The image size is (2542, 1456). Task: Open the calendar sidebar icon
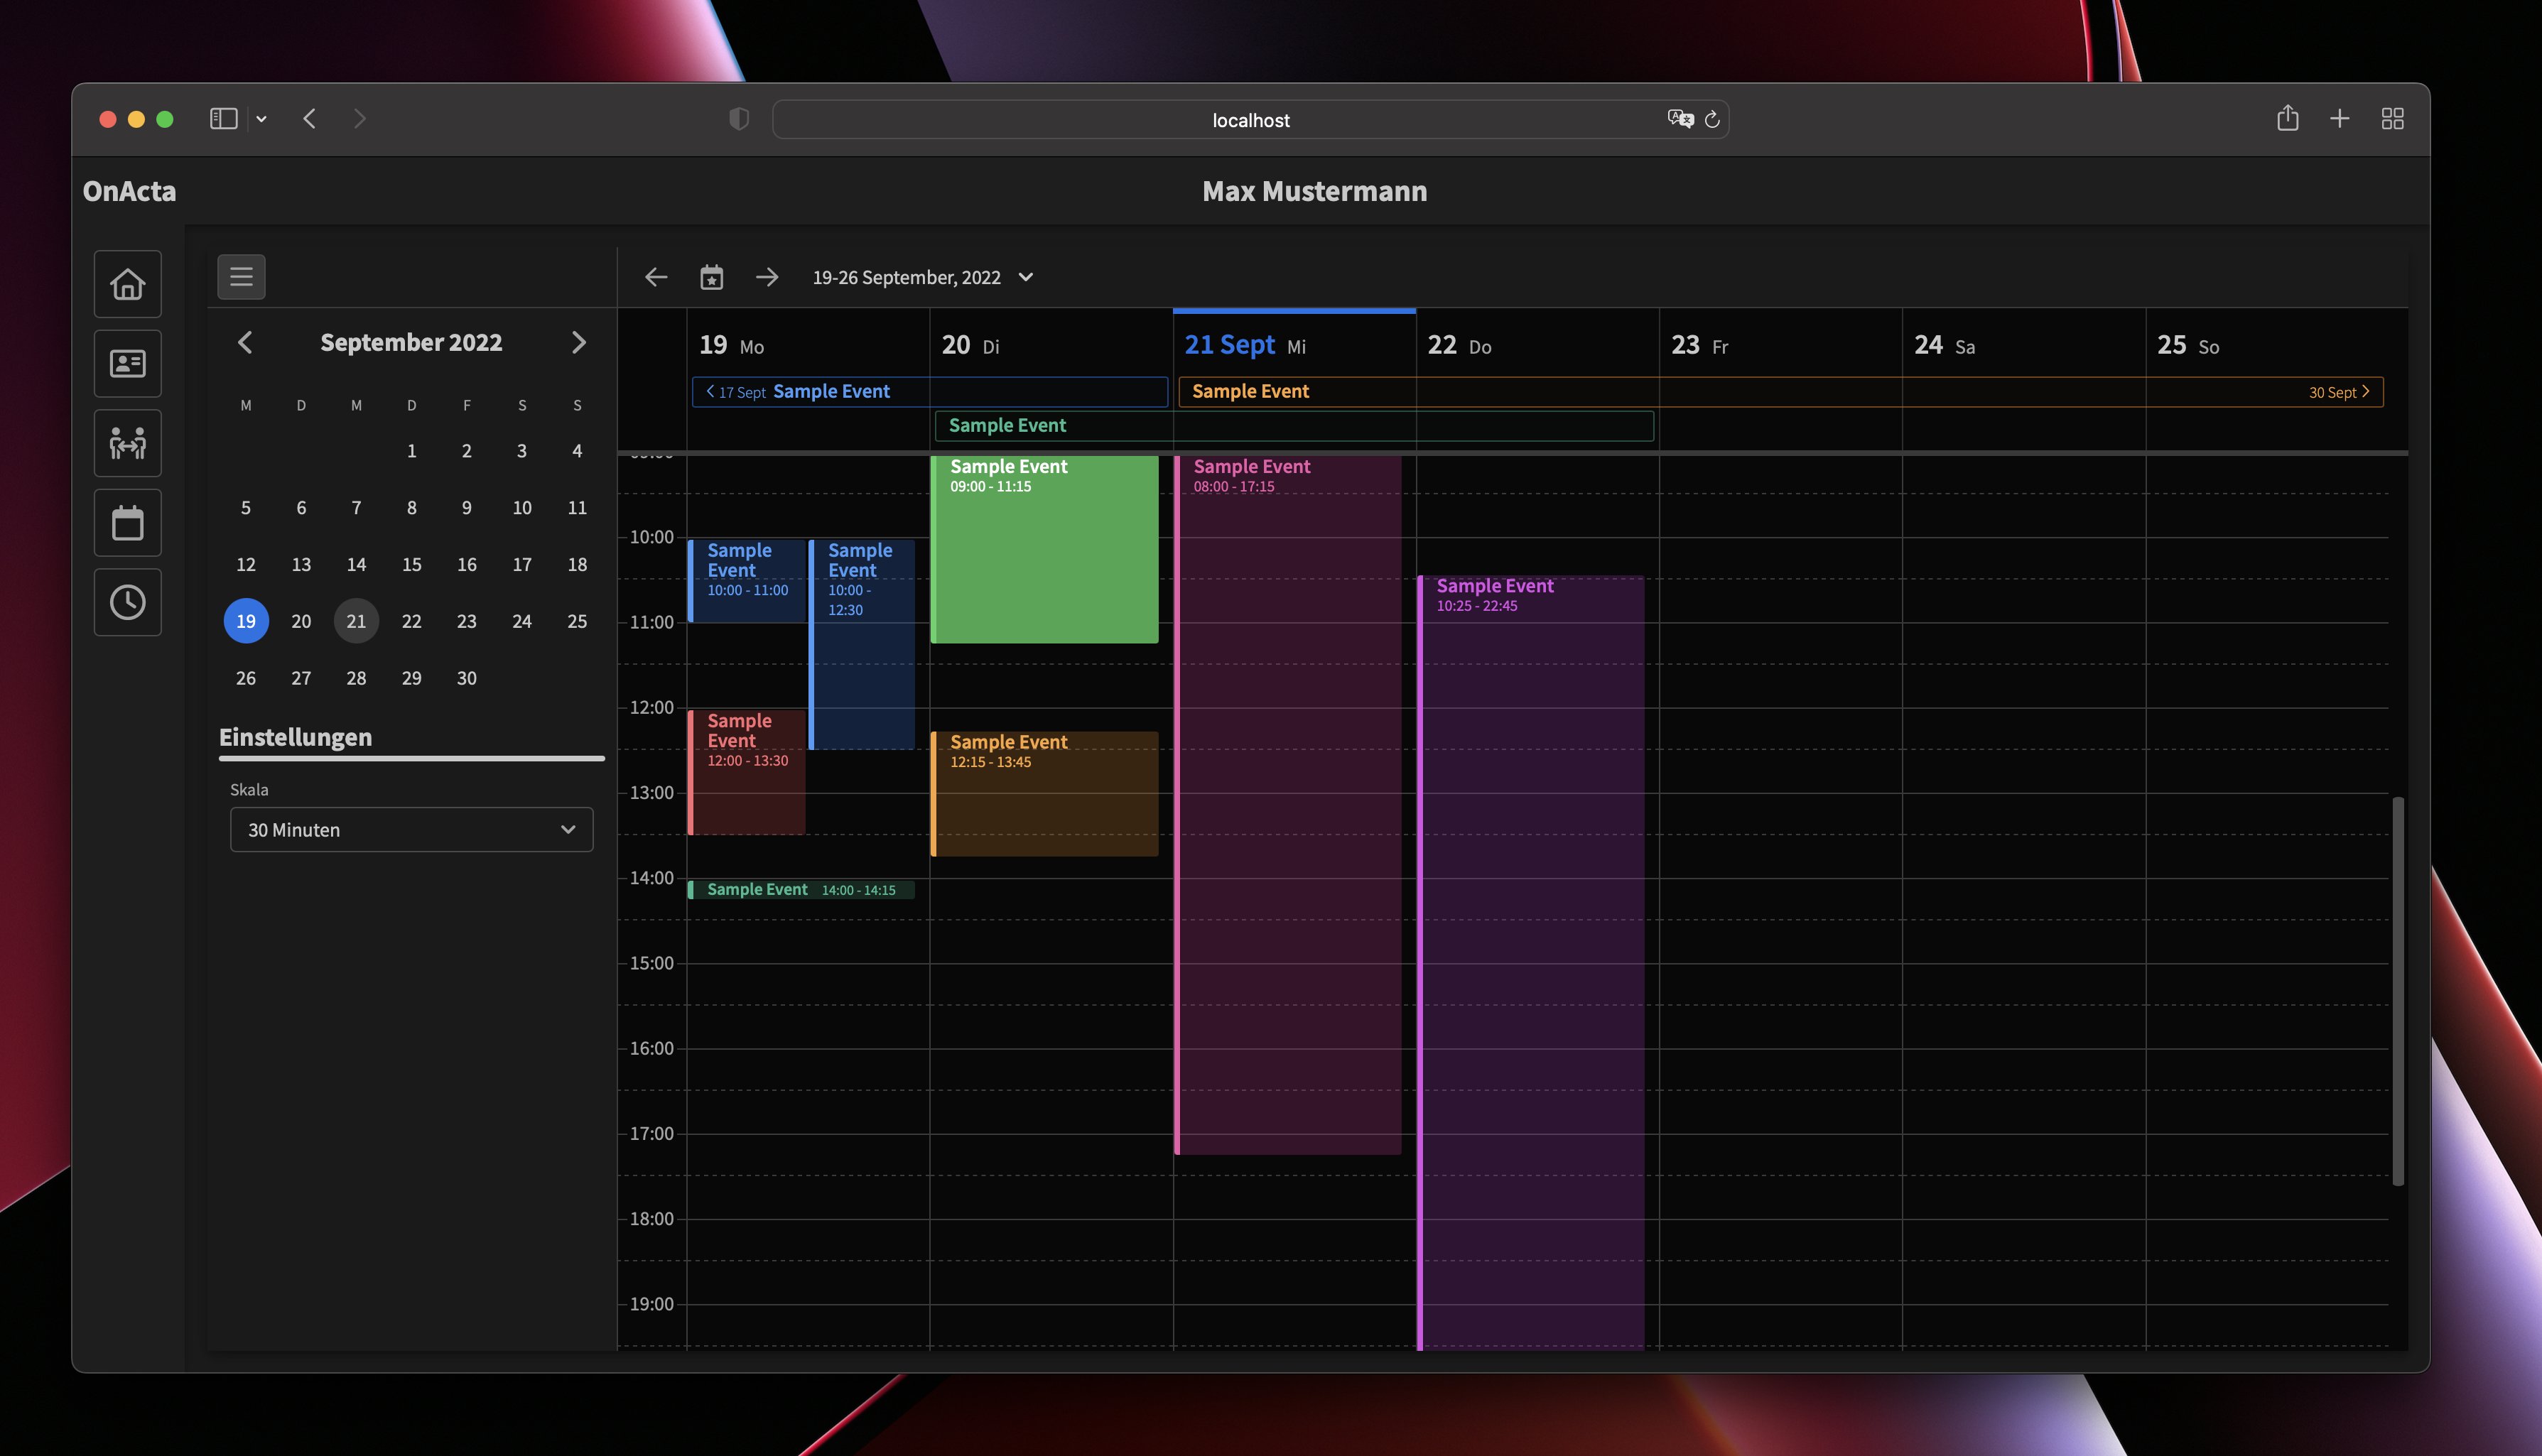click(127, 523)
